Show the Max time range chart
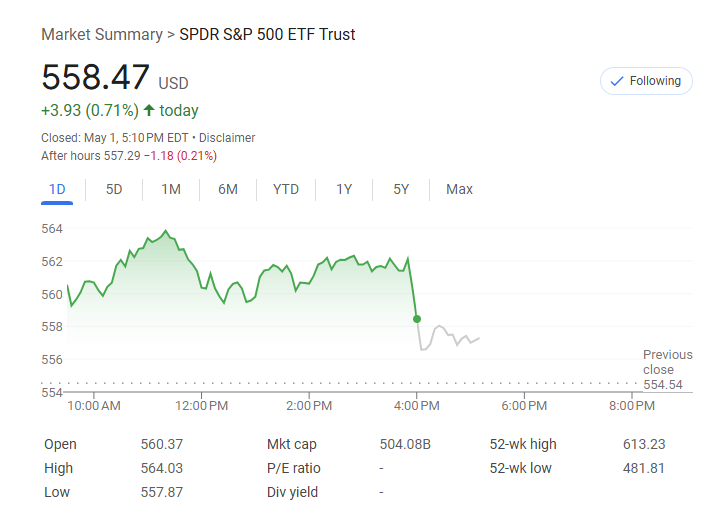The height and width of the screenshot is (516, 717). (x=459, y=189)
